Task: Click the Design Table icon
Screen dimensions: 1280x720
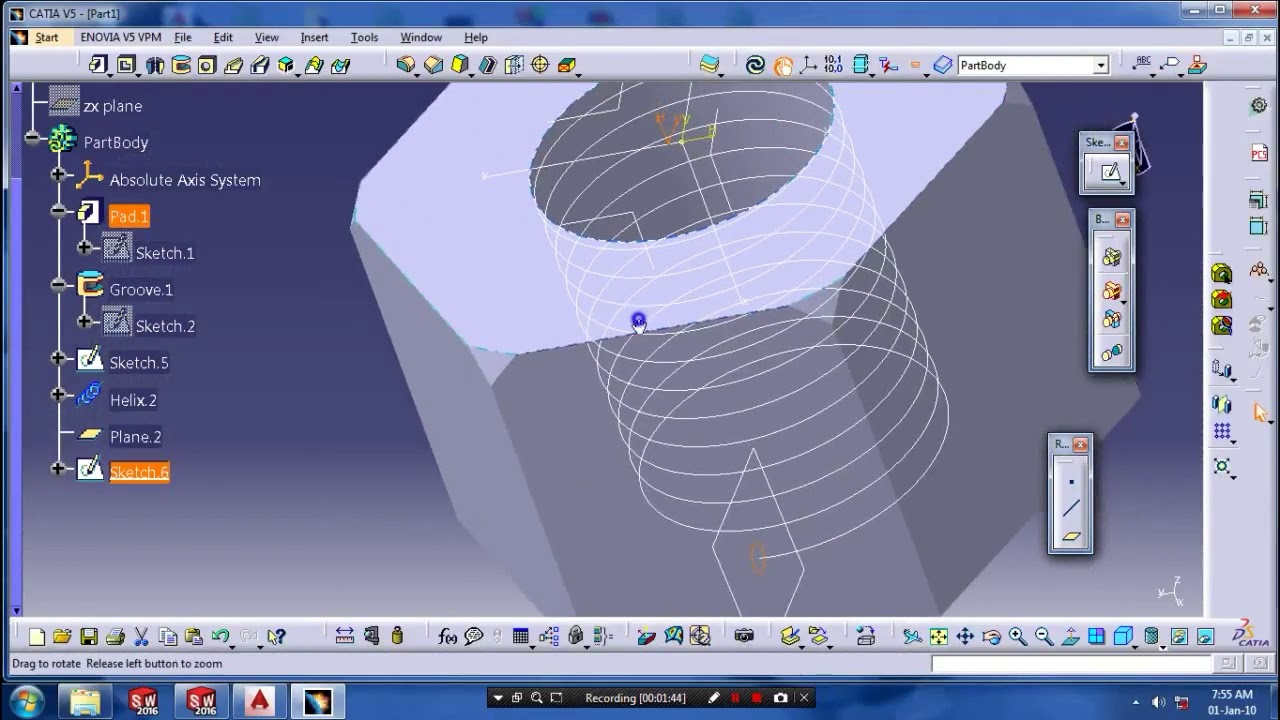Action: point(520,636)
